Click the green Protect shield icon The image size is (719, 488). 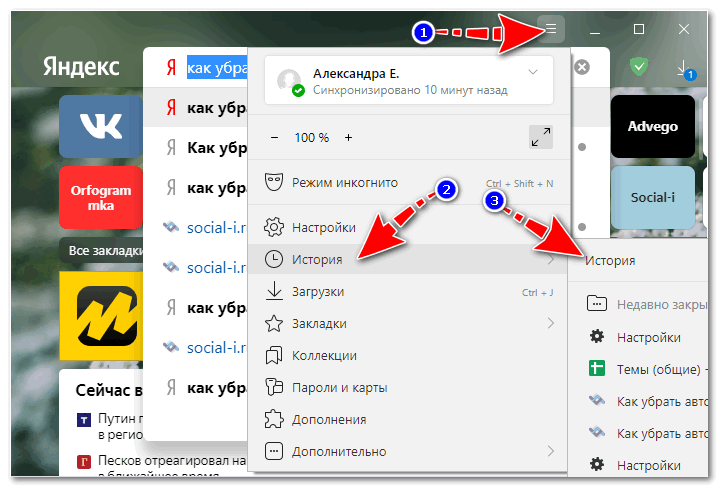639,67
